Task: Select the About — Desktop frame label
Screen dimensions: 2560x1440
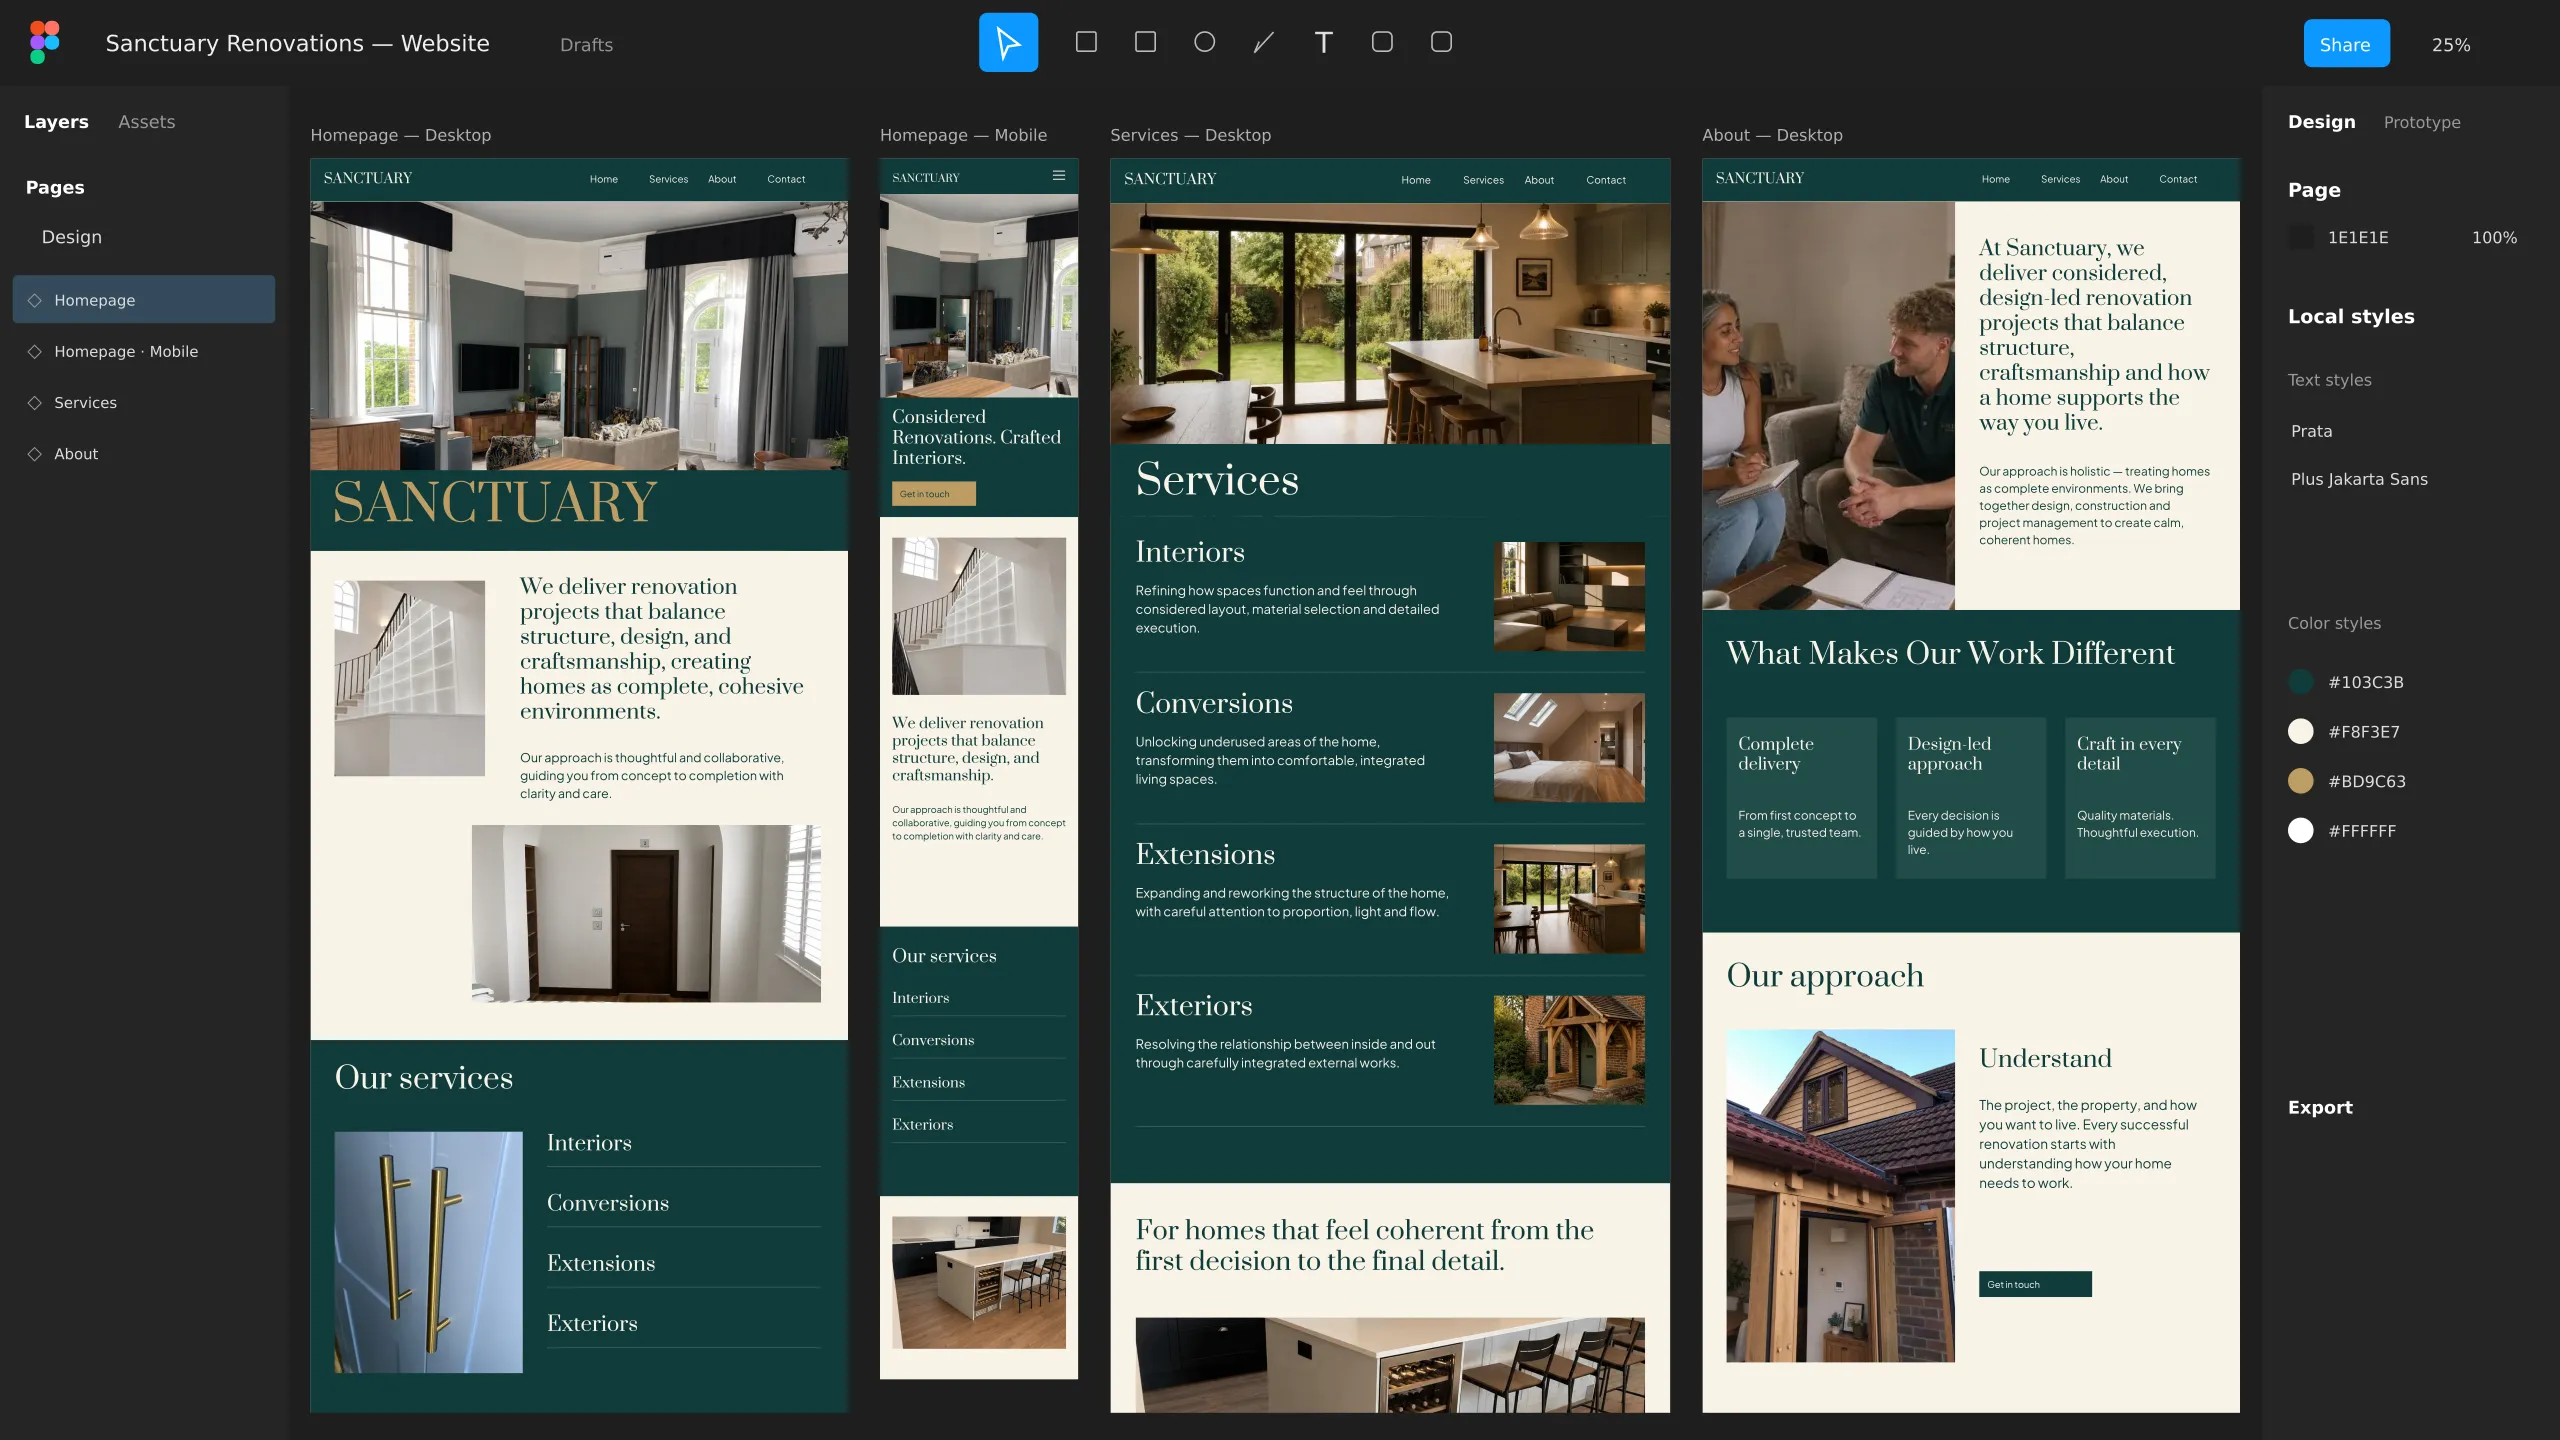Action: pyautogui.click(x=1772, y=135)
